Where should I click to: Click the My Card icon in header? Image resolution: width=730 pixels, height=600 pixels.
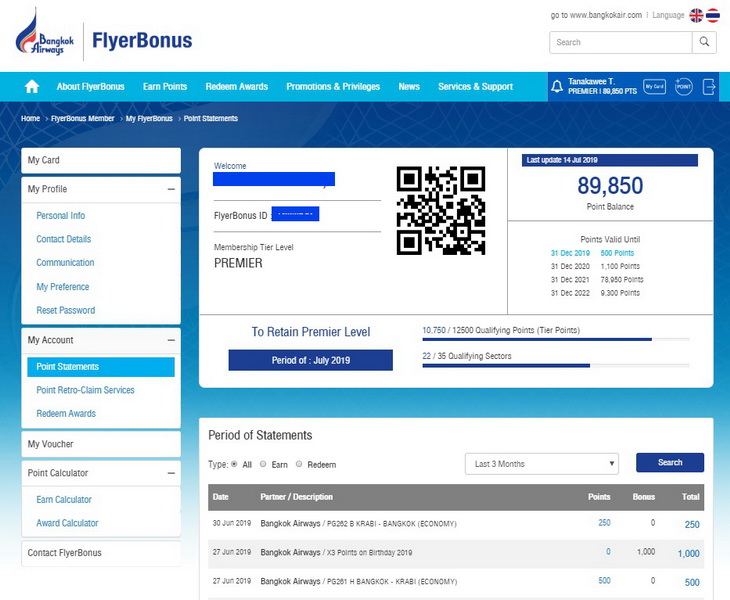[654, 87]
